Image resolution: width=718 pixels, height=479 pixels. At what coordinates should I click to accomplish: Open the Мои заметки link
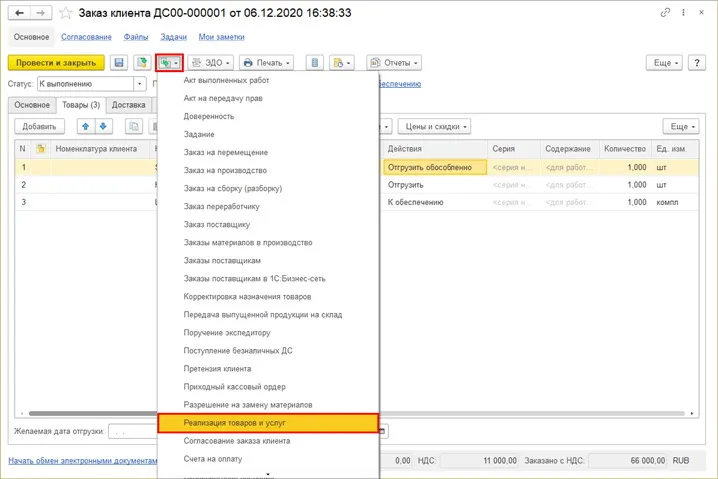220,36
